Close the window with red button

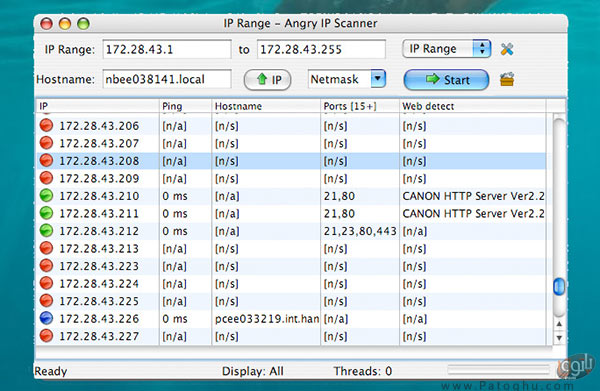[x=47, y=24]
